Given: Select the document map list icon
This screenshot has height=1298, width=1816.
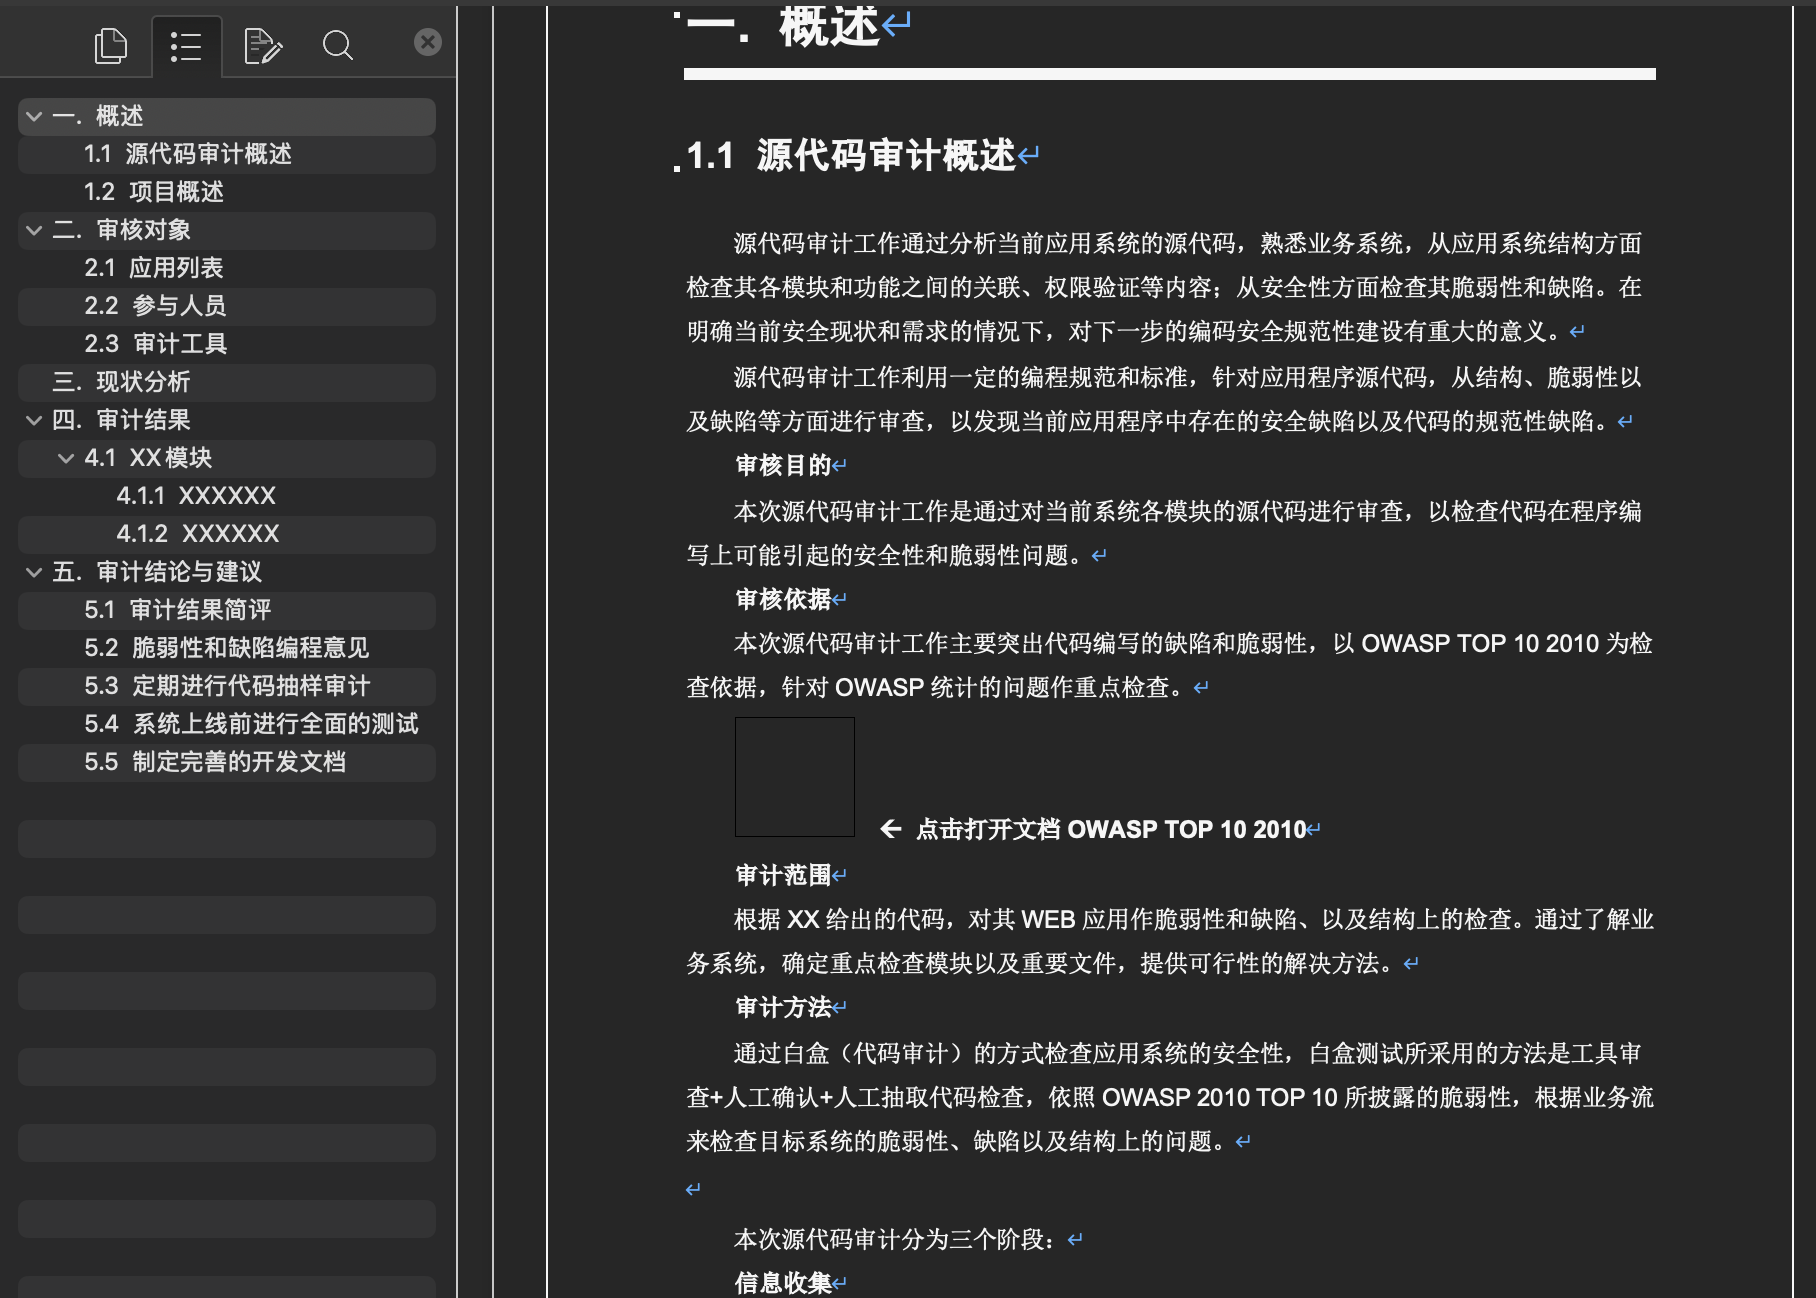Looking at the screenshot, I should tap(186, 46).
